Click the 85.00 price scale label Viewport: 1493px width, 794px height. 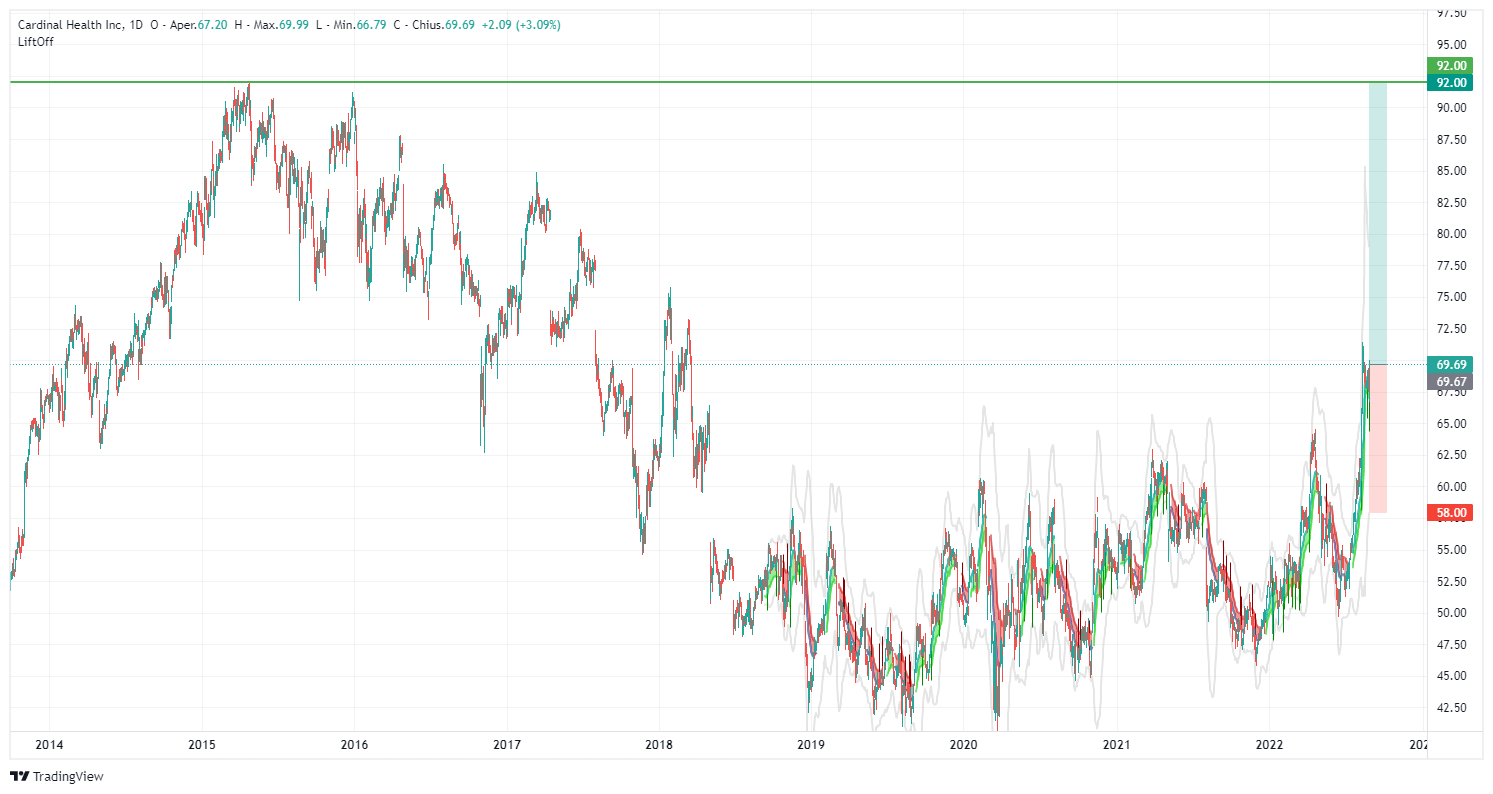[x=1451, y=171]
